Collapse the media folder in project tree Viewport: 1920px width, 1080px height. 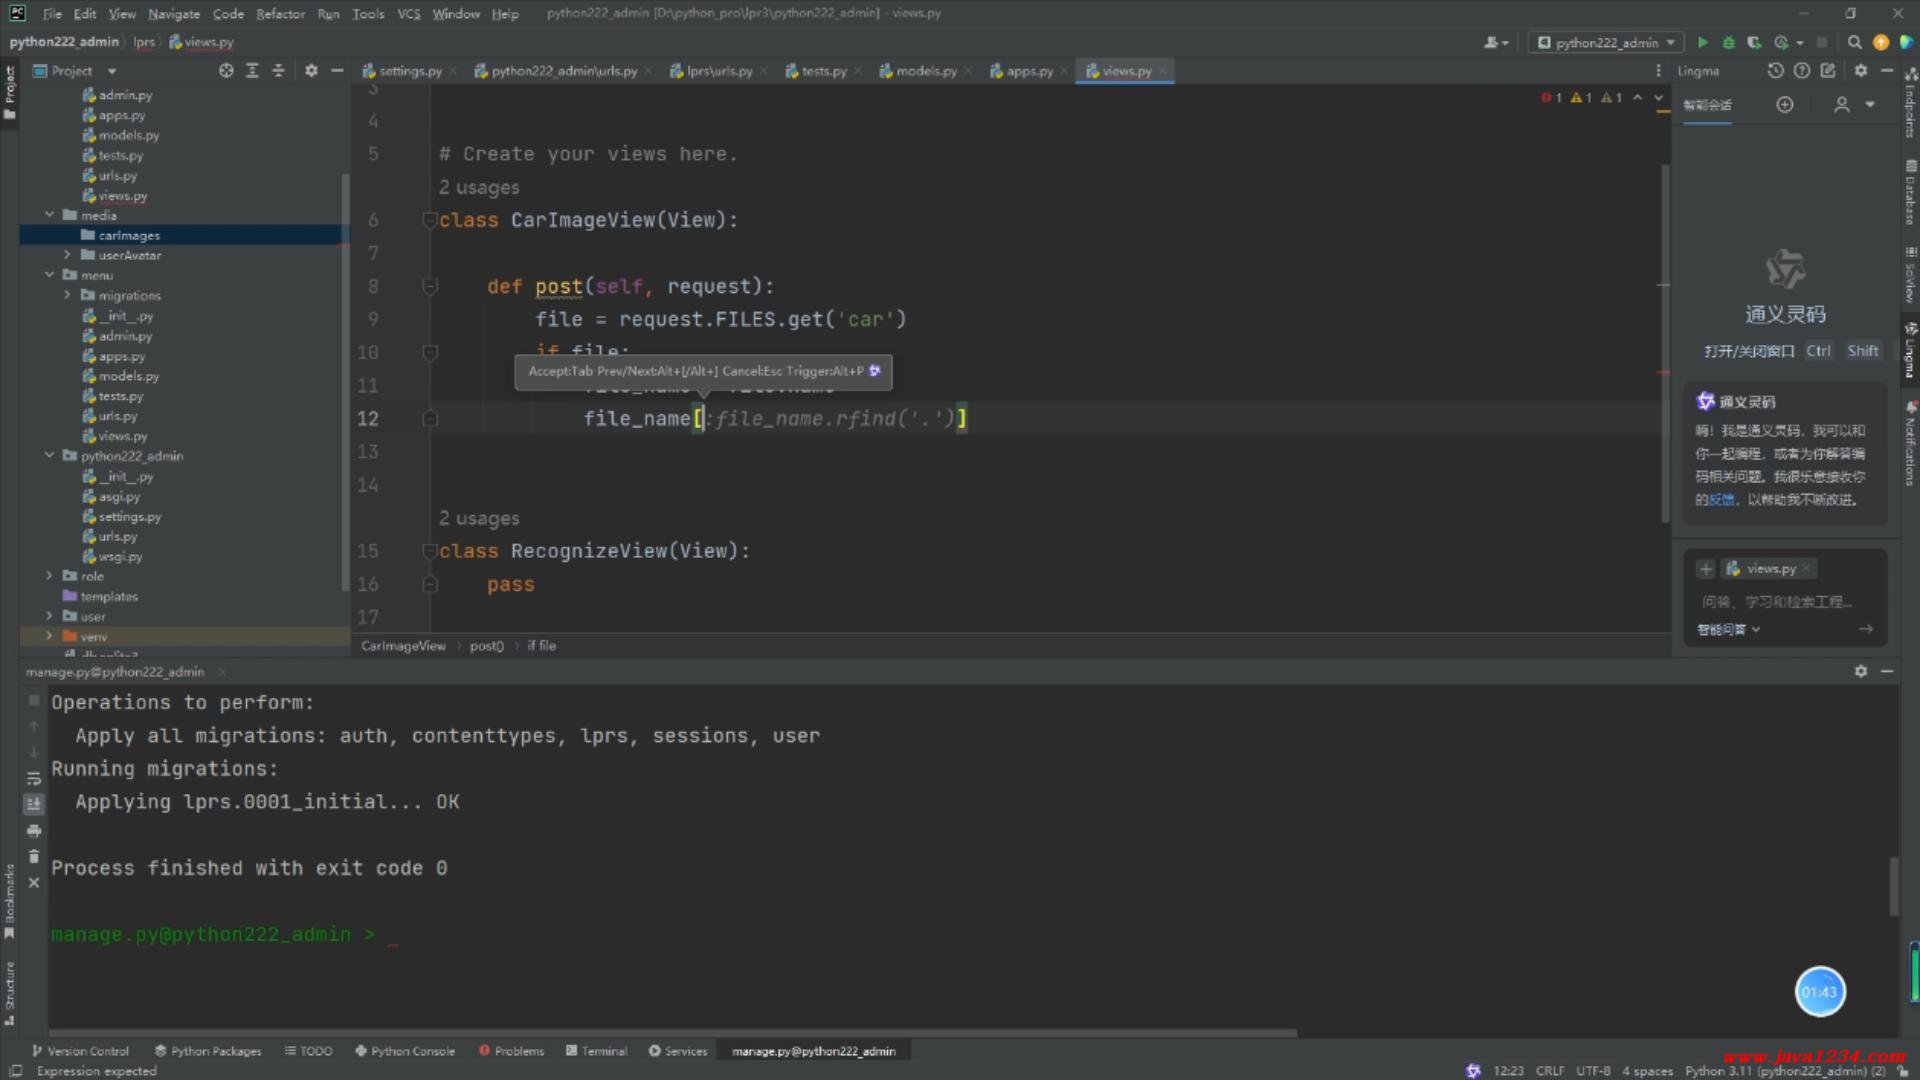pos(49,215)
